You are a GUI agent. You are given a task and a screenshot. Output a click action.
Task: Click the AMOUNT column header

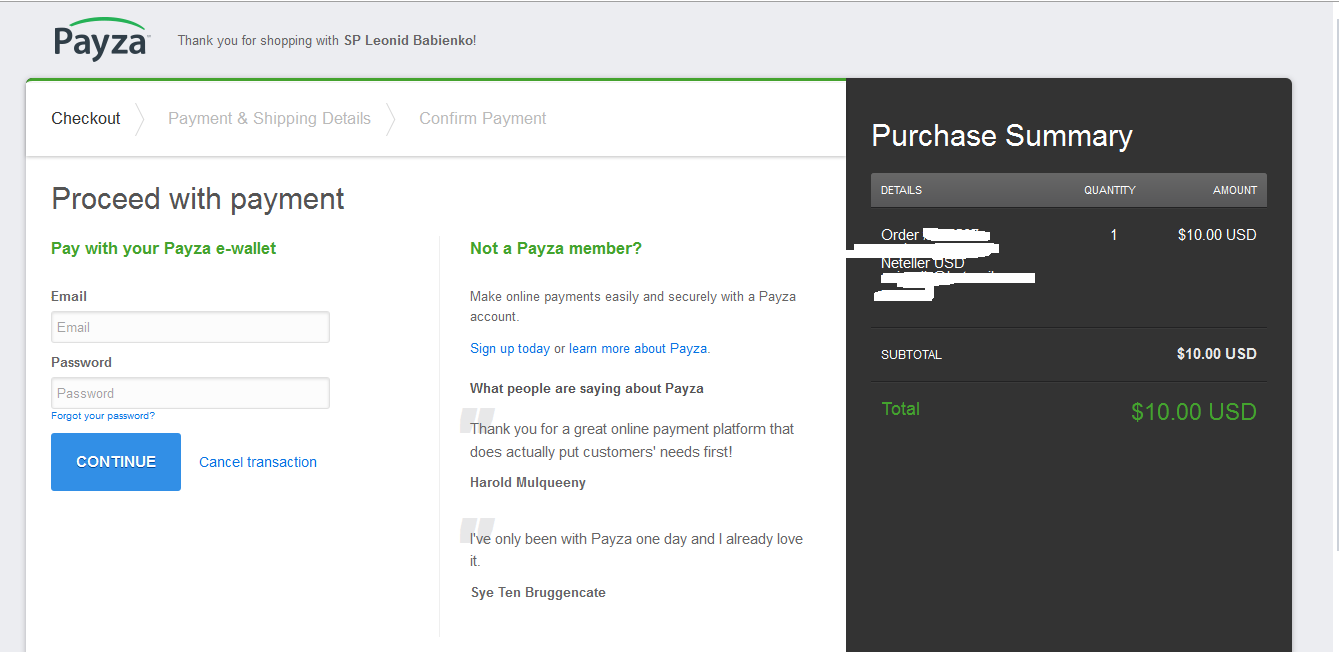coord(1235,190)
